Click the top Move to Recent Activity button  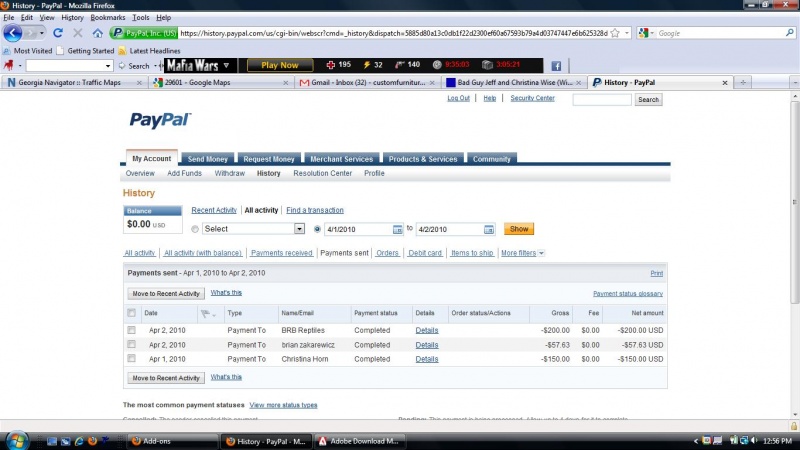166,293
